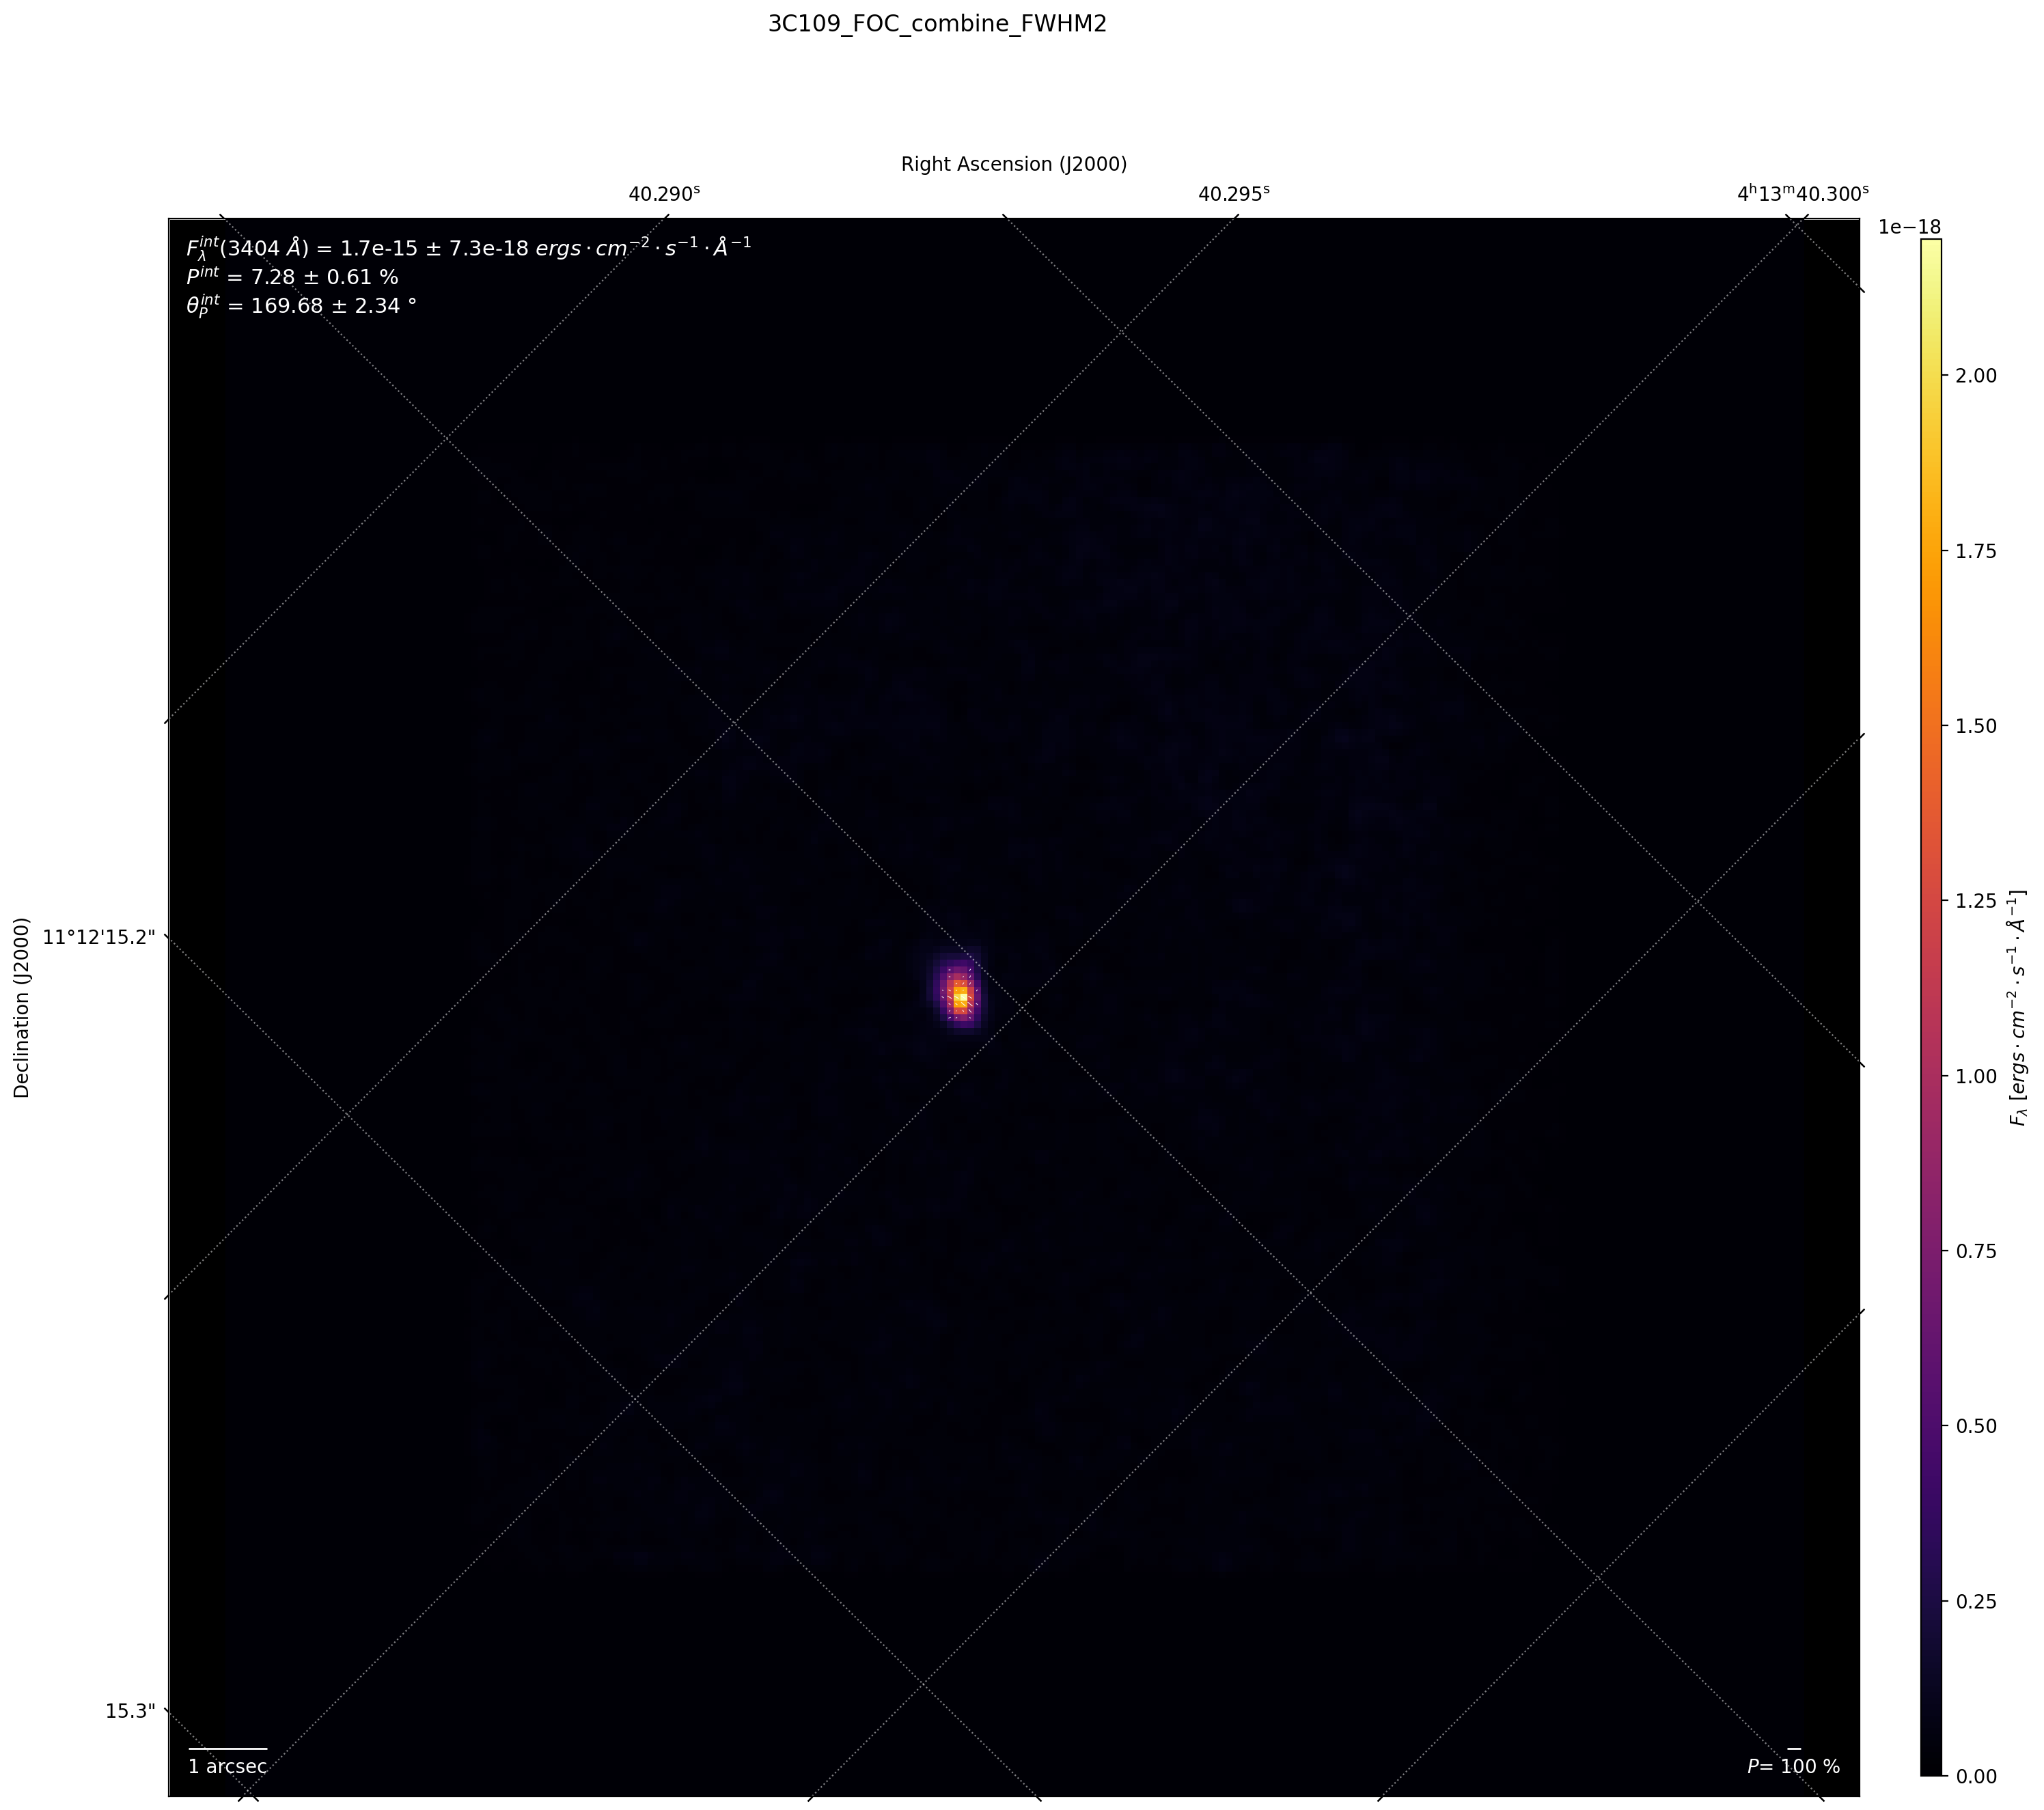Click the plot title 3C109_FOC_combine_FWHM2
Viewport: 2044px width, 1810px height.
pos(937,25)
